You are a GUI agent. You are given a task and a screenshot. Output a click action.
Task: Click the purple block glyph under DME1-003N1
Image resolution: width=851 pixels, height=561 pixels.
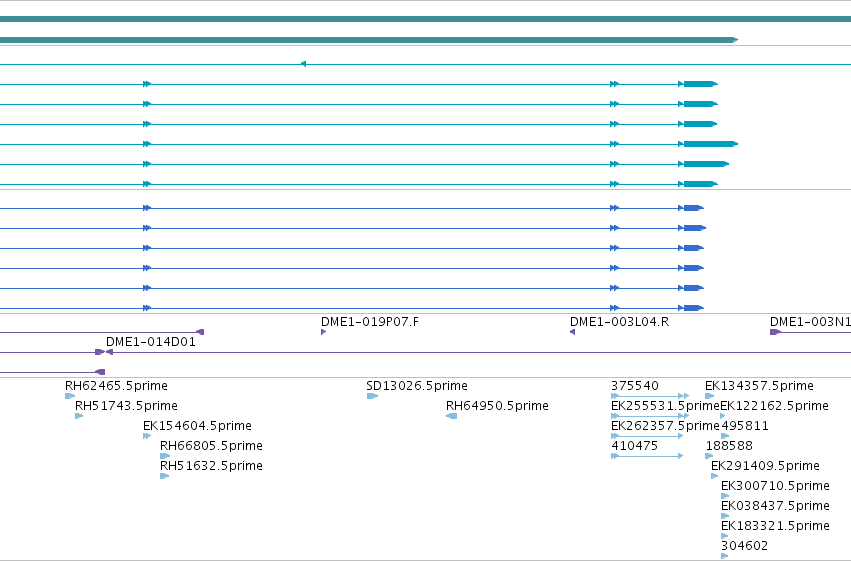click(x=776, y=332)
